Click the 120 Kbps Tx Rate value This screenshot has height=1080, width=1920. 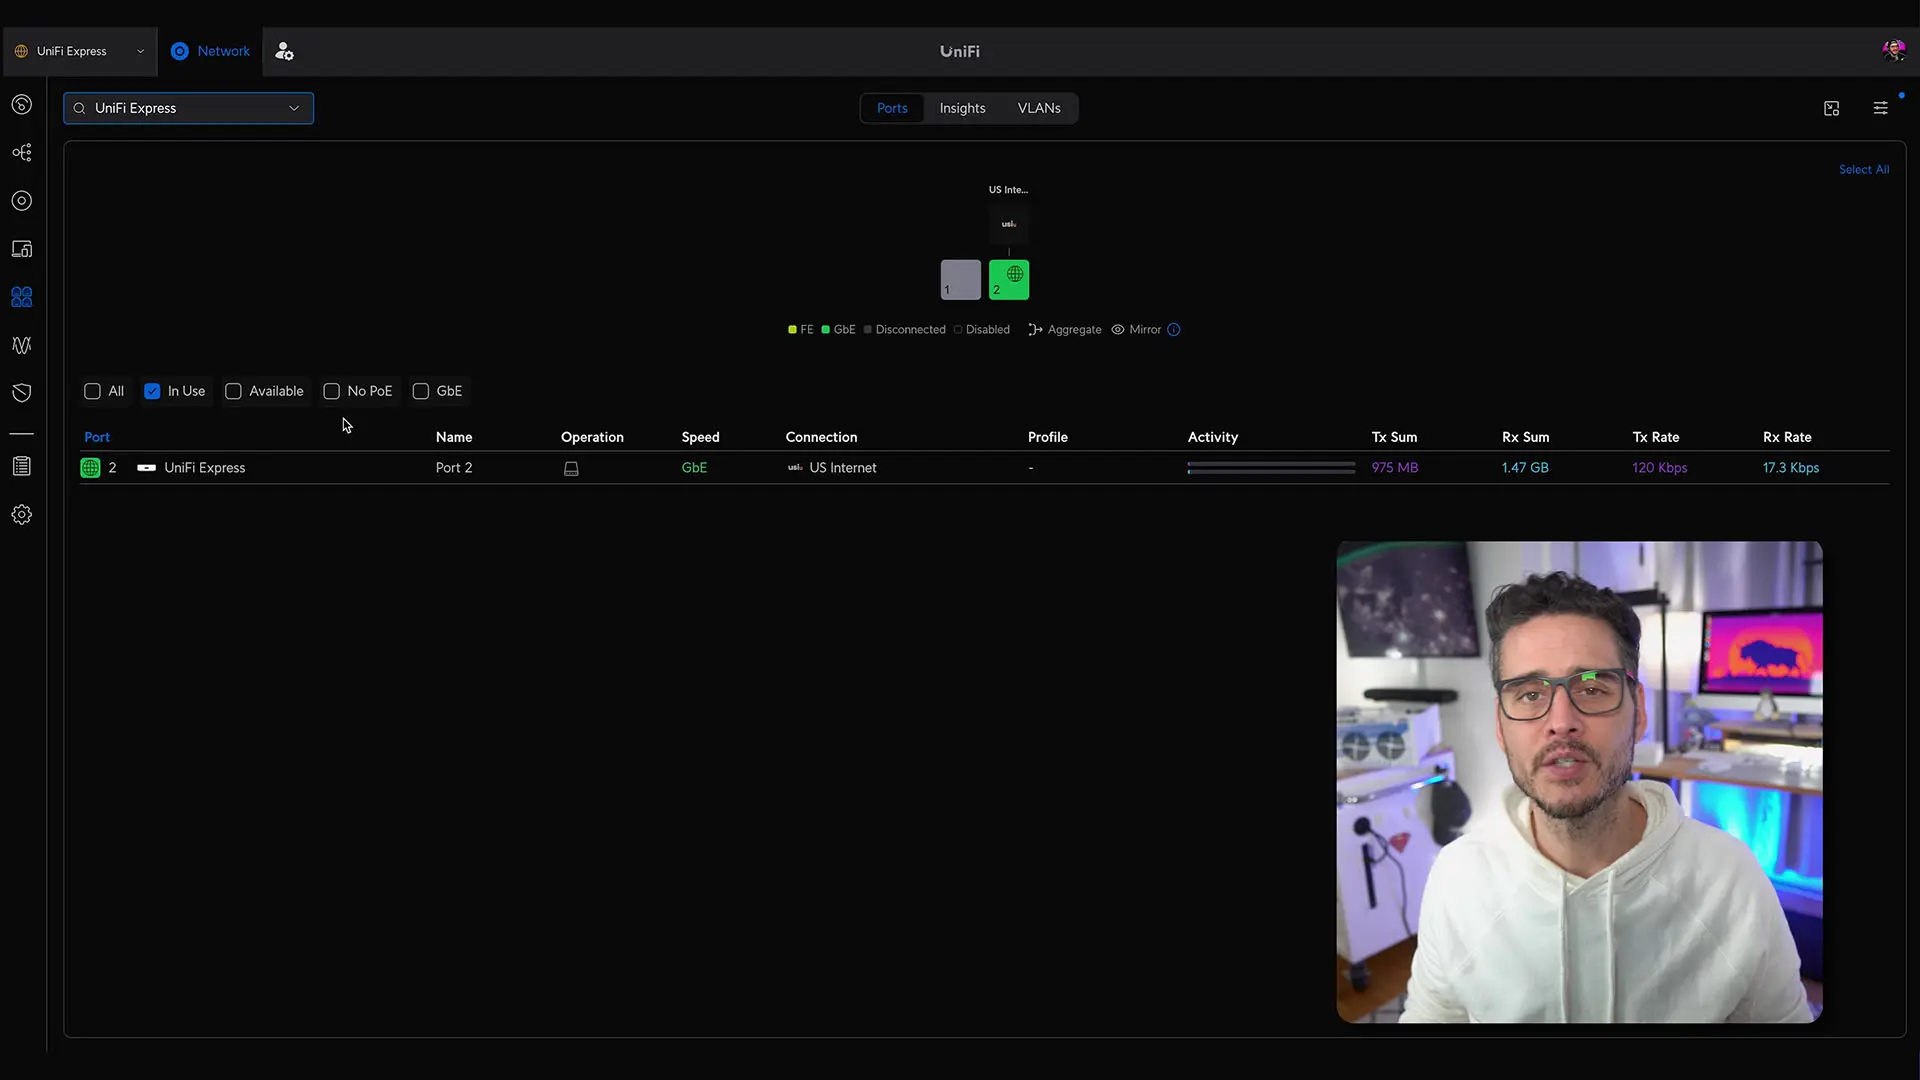pos(1660,468)
